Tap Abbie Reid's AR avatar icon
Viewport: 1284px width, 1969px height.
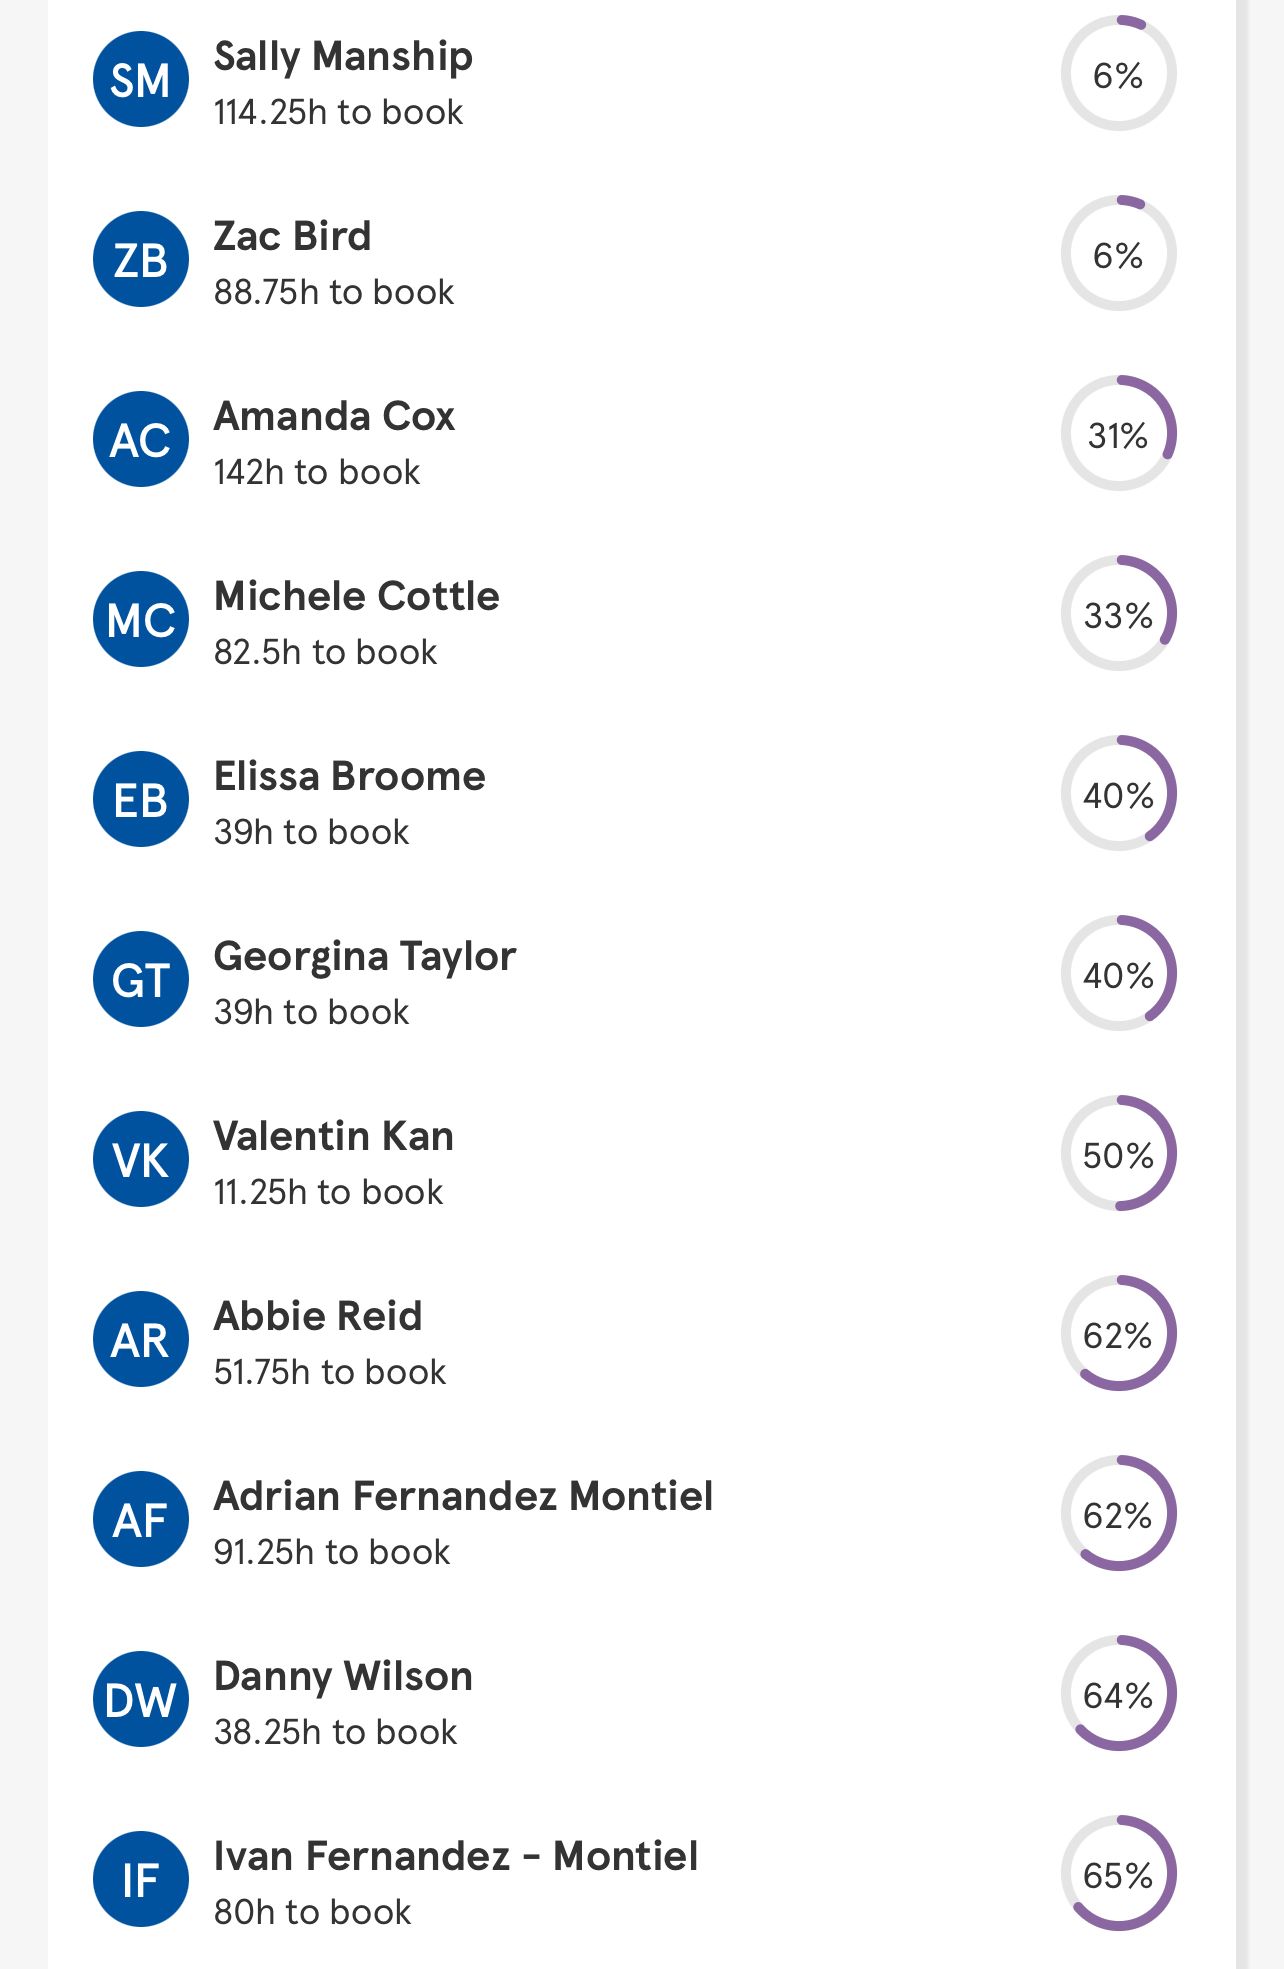point(141,1339)
